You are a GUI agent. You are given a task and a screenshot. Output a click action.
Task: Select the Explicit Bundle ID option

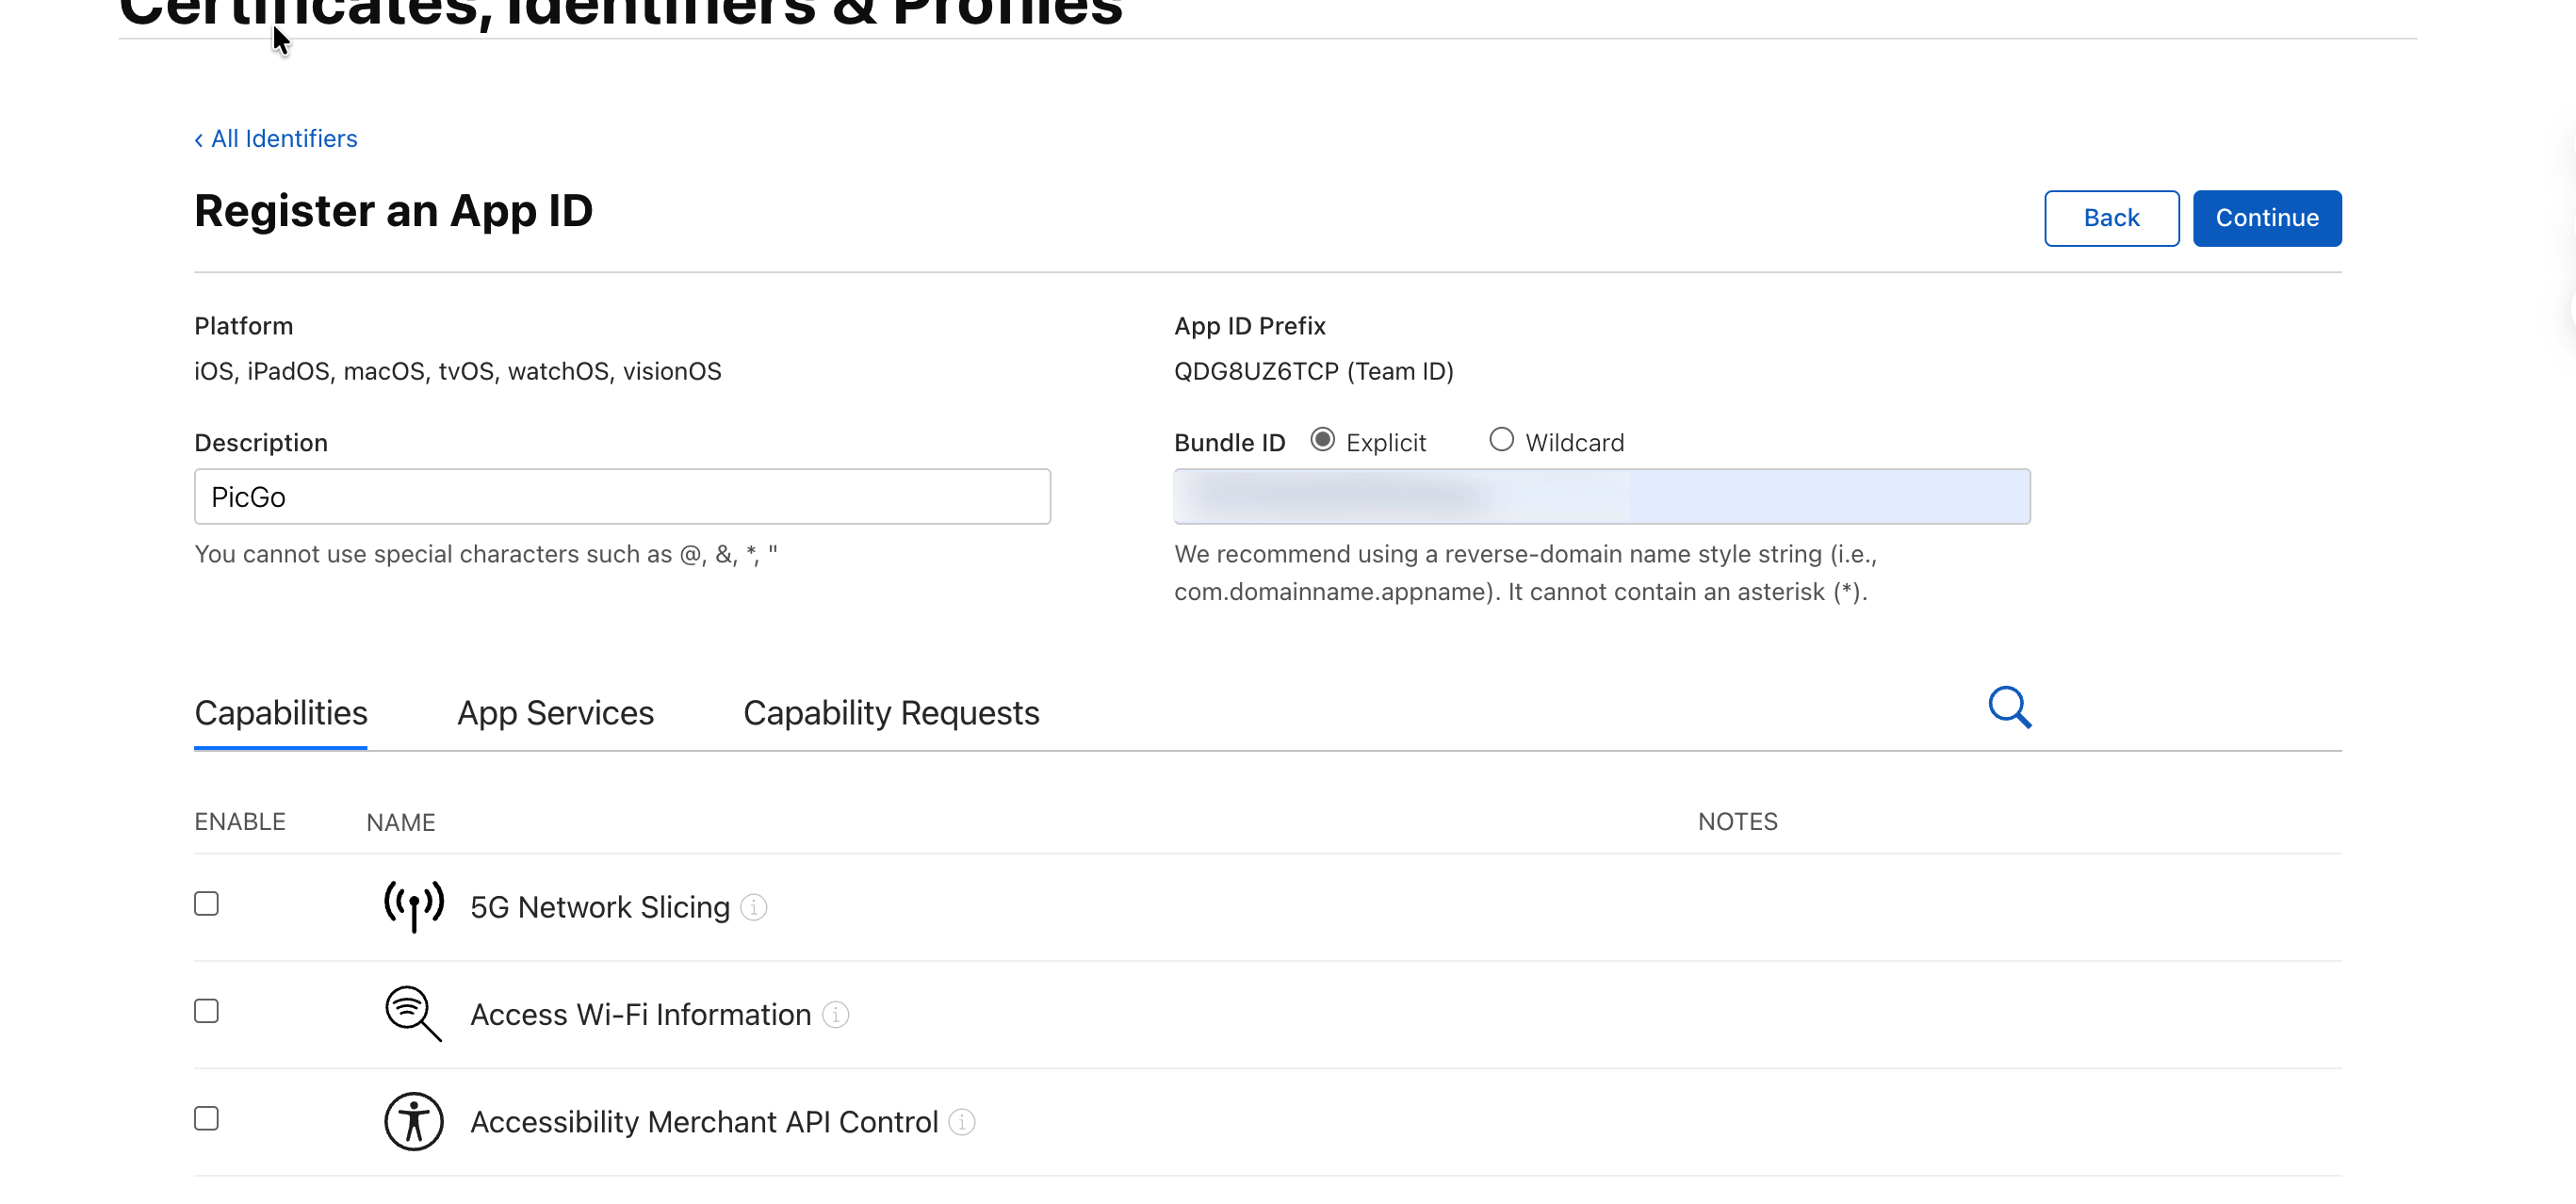(x=1322, y=440)
